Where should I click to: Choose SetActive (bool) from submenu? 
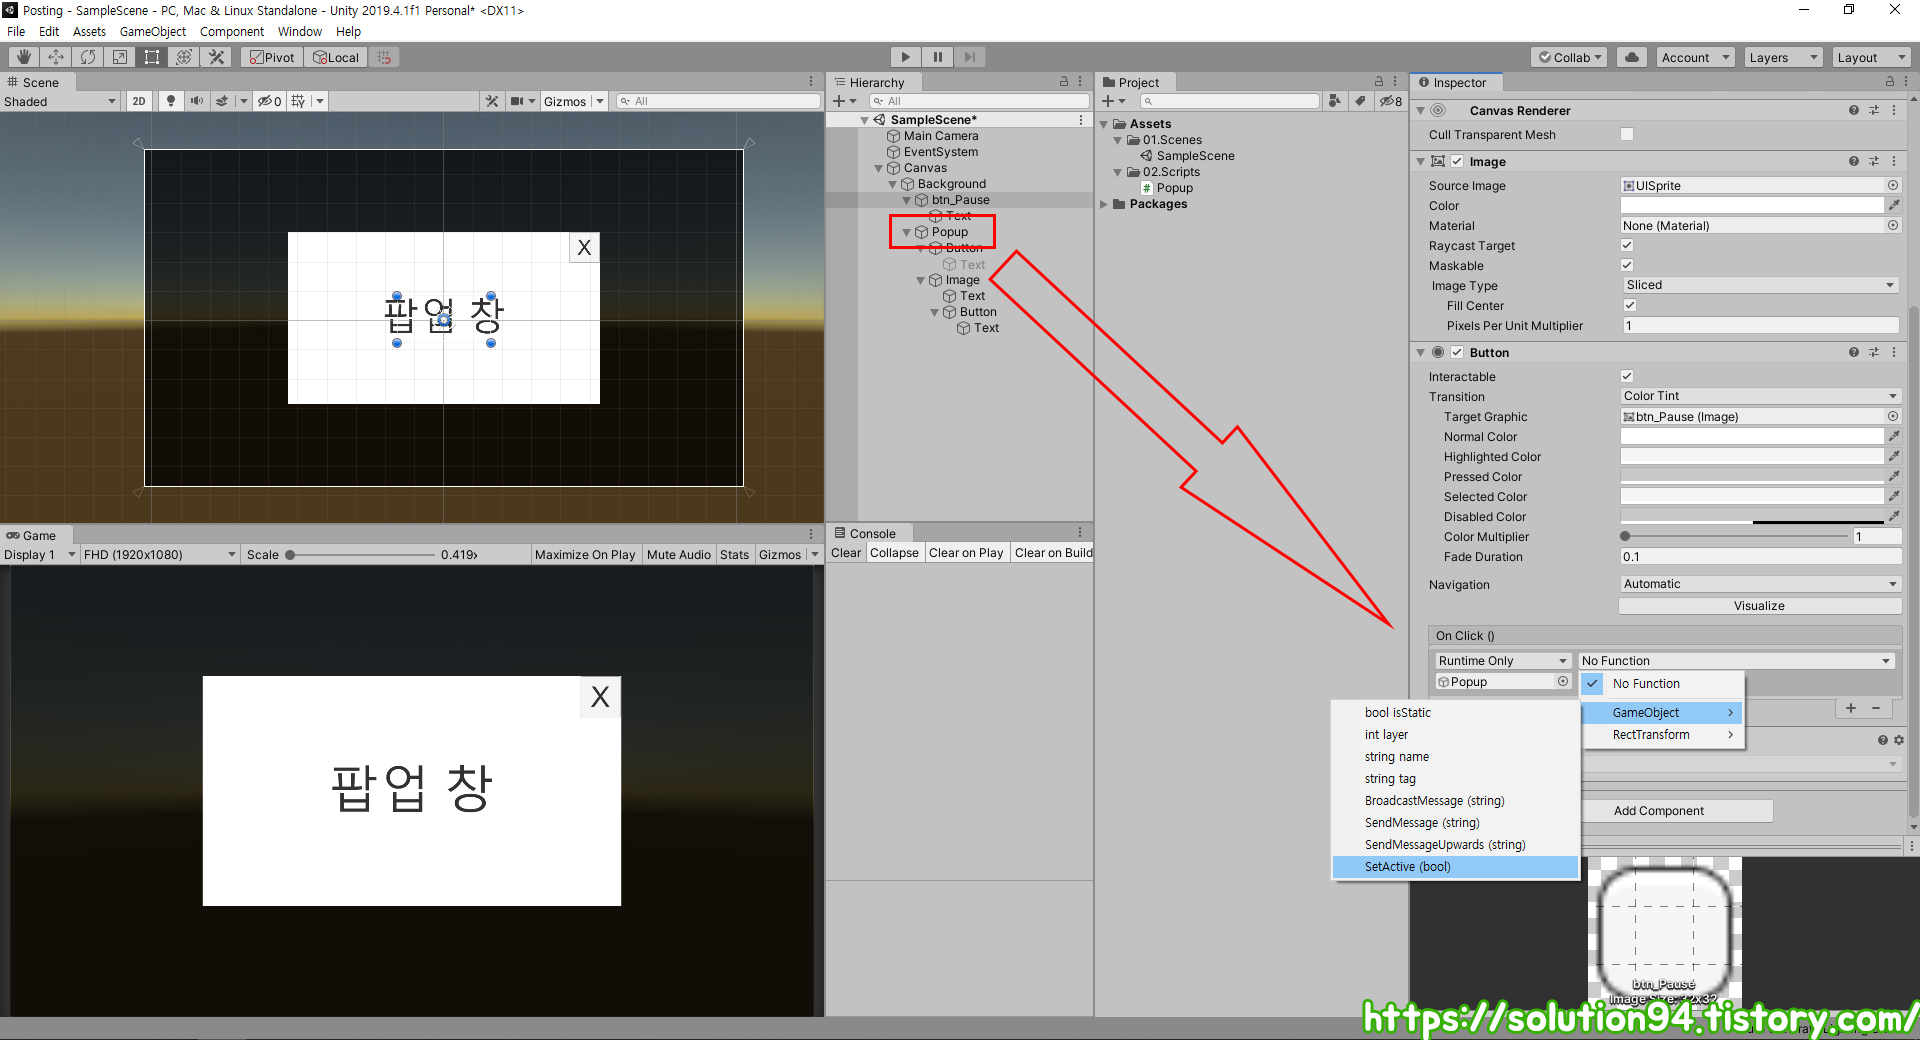[1455, 867]
